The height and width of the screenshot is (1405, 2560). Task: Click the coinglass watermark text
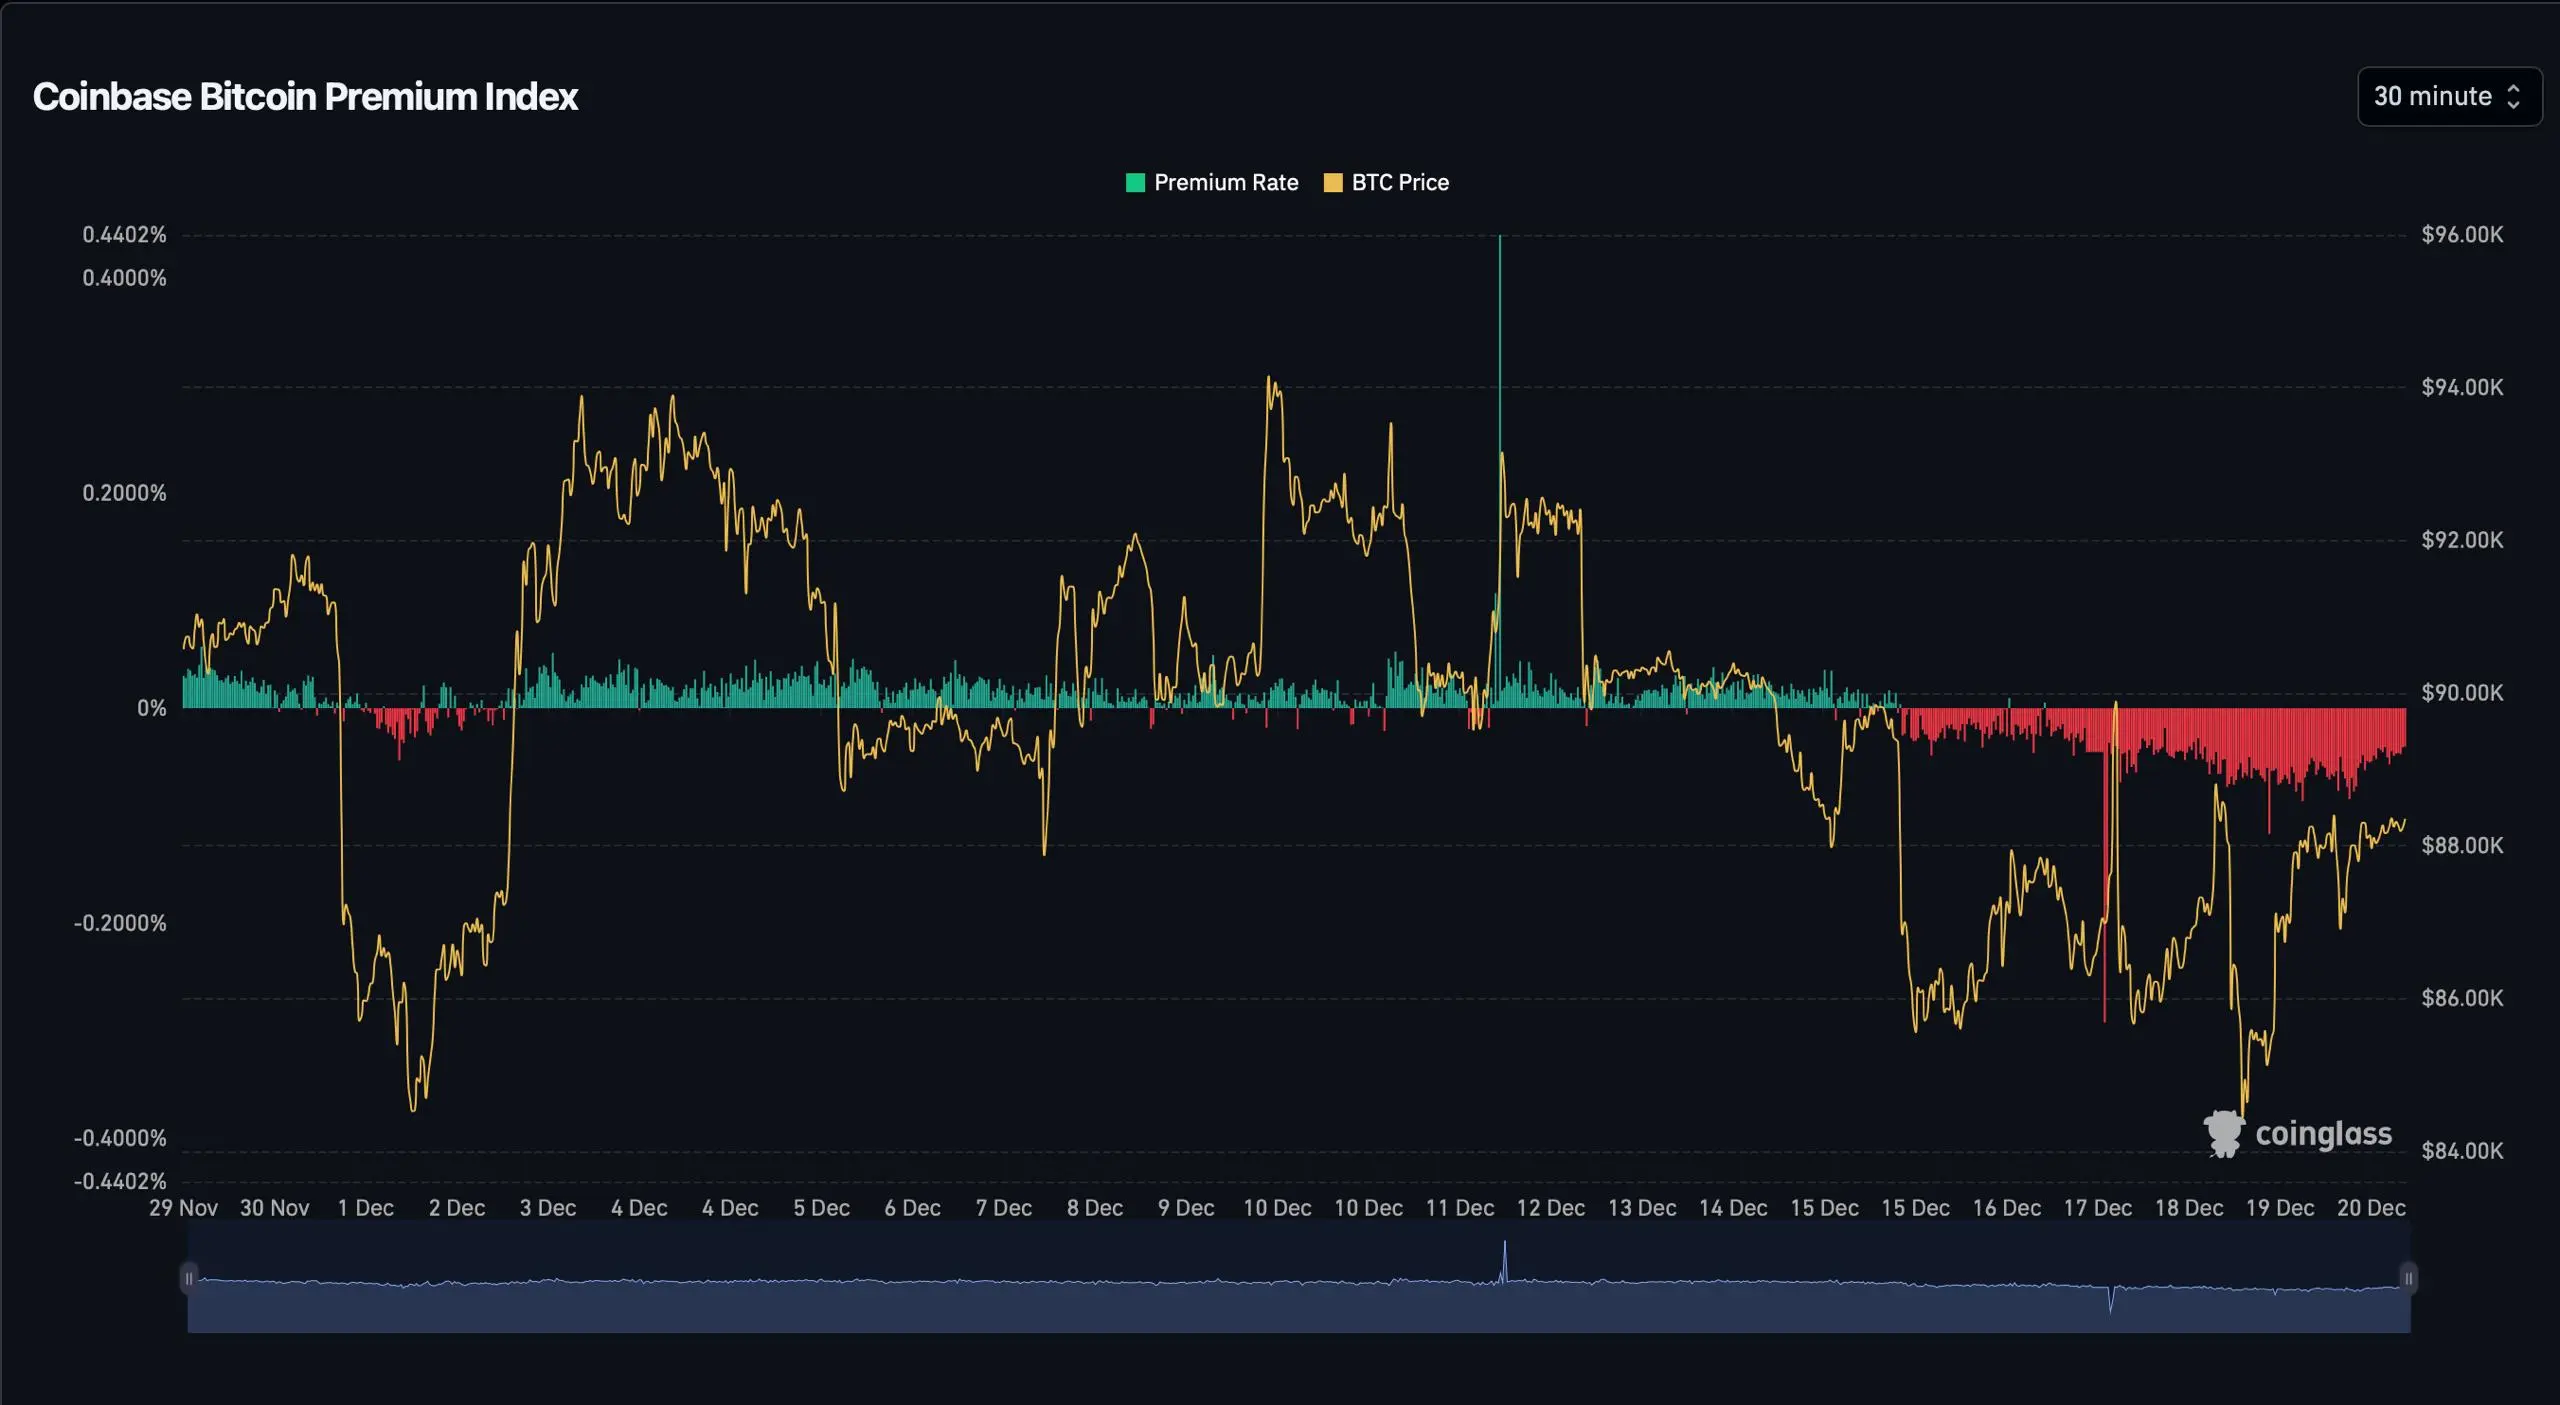point(2323,1134)
